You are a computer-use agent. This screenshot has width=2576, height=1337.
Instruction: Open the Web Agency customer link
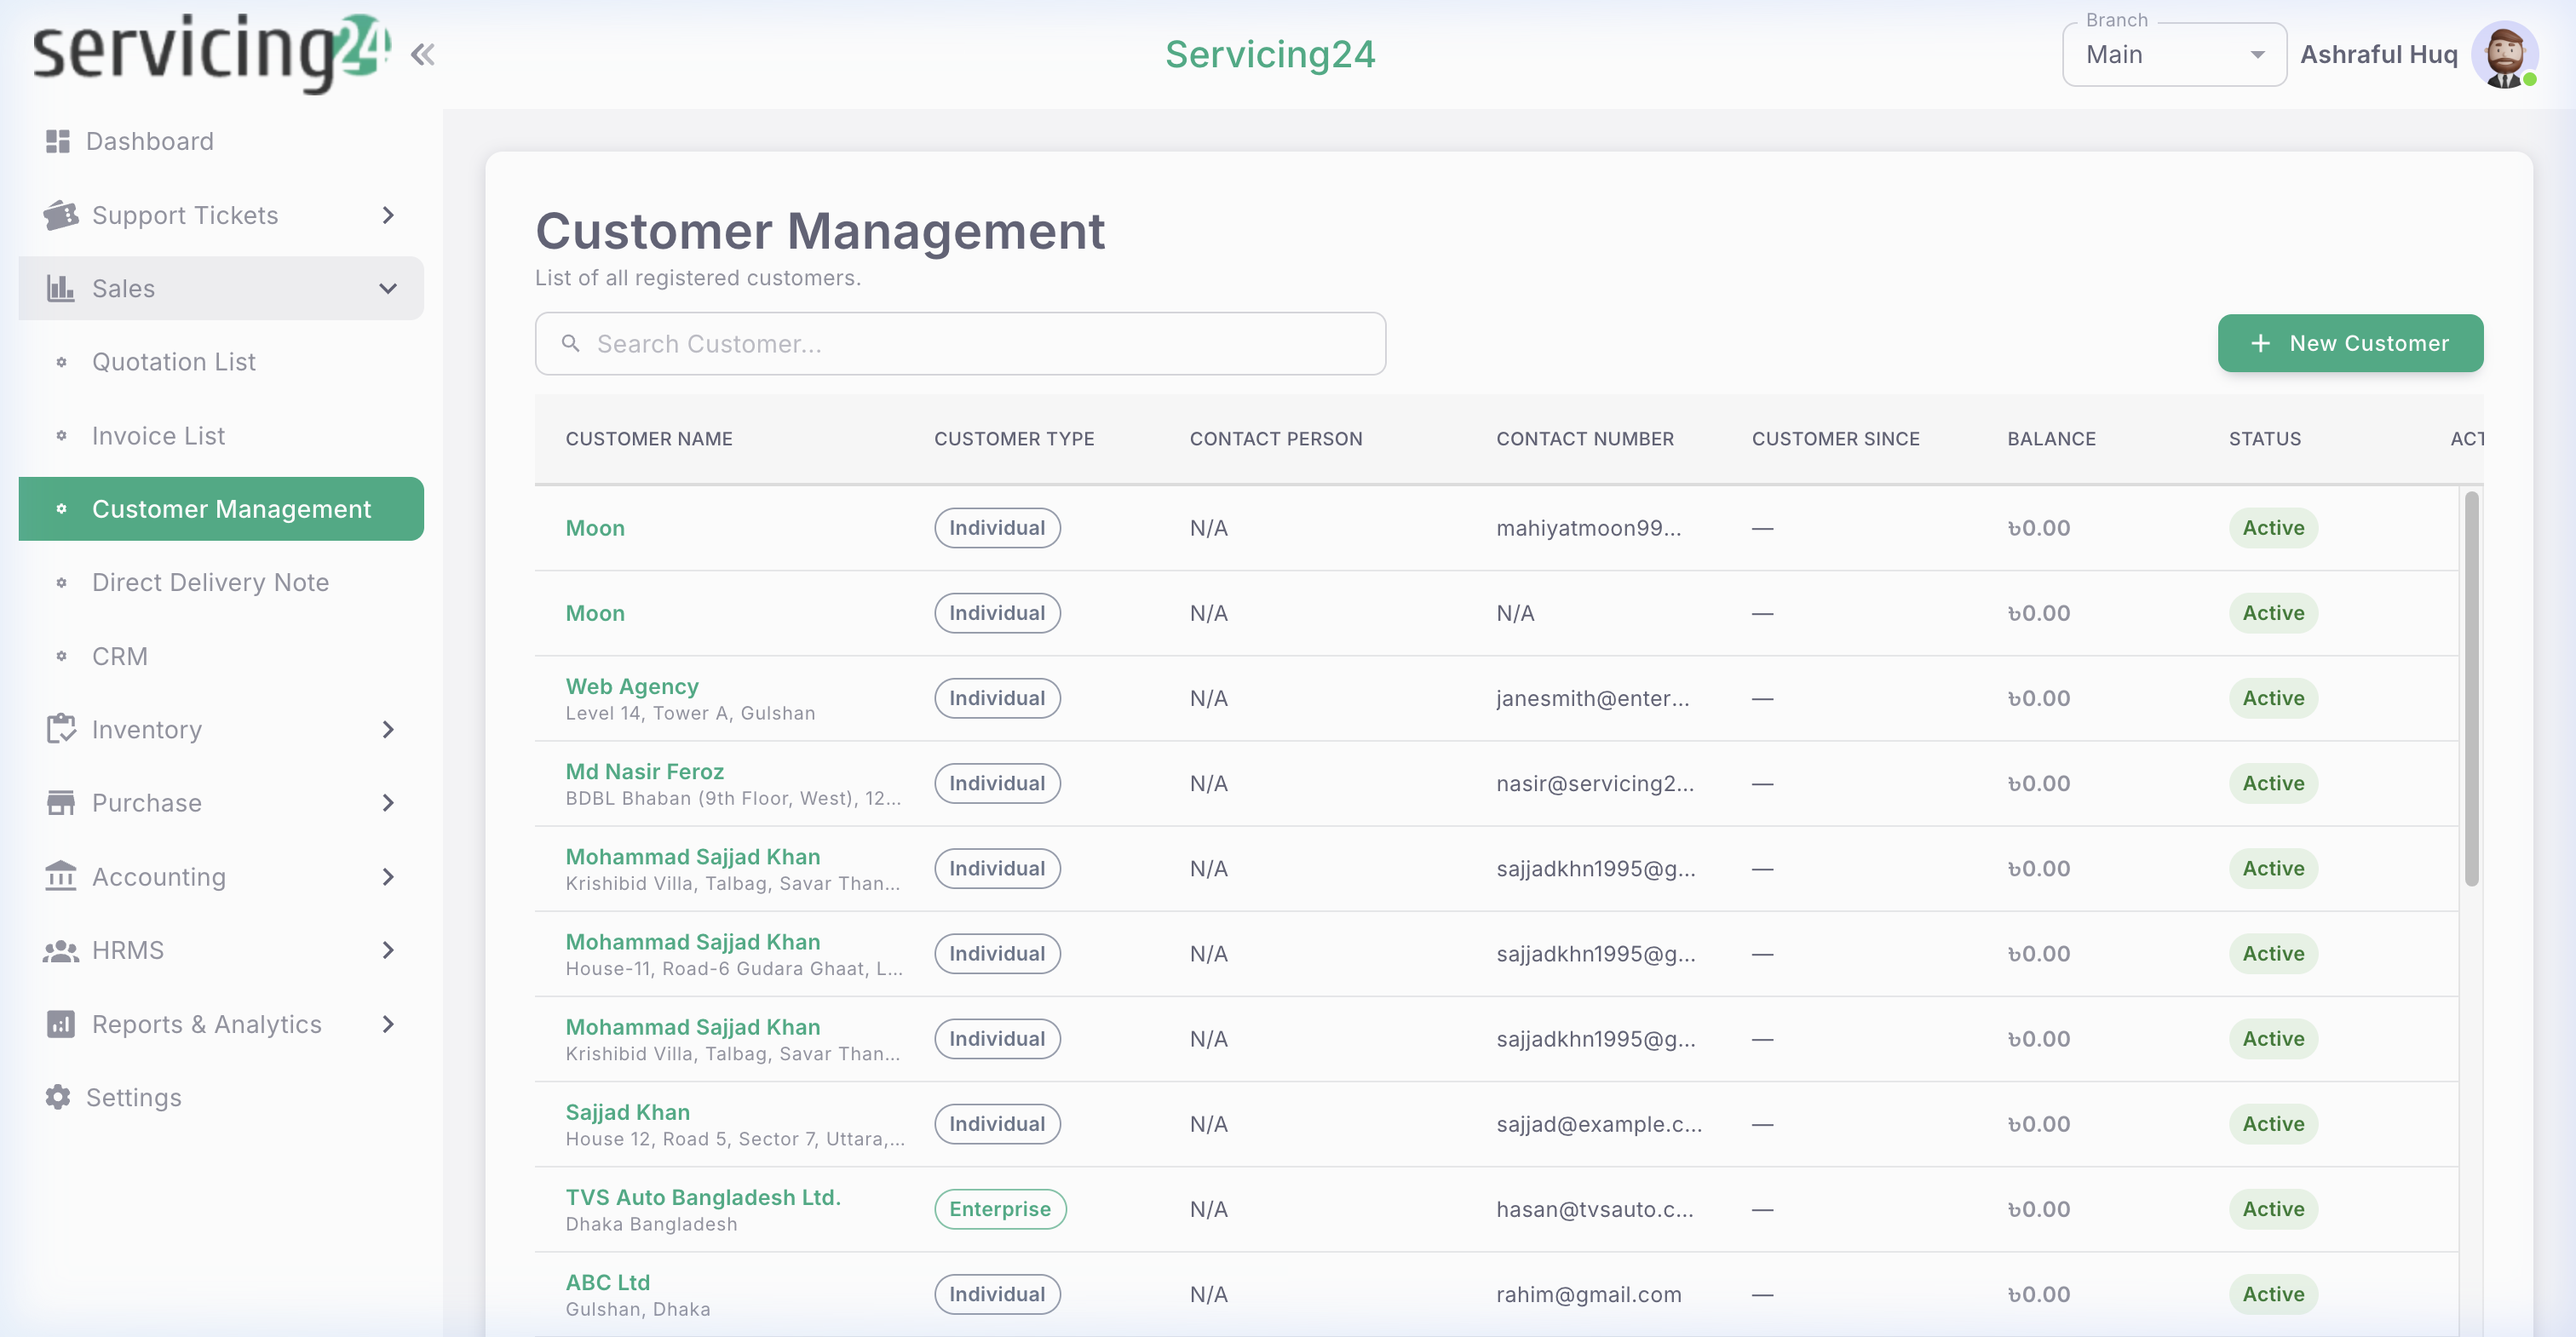pyautogui.click(x=632, y=686)
